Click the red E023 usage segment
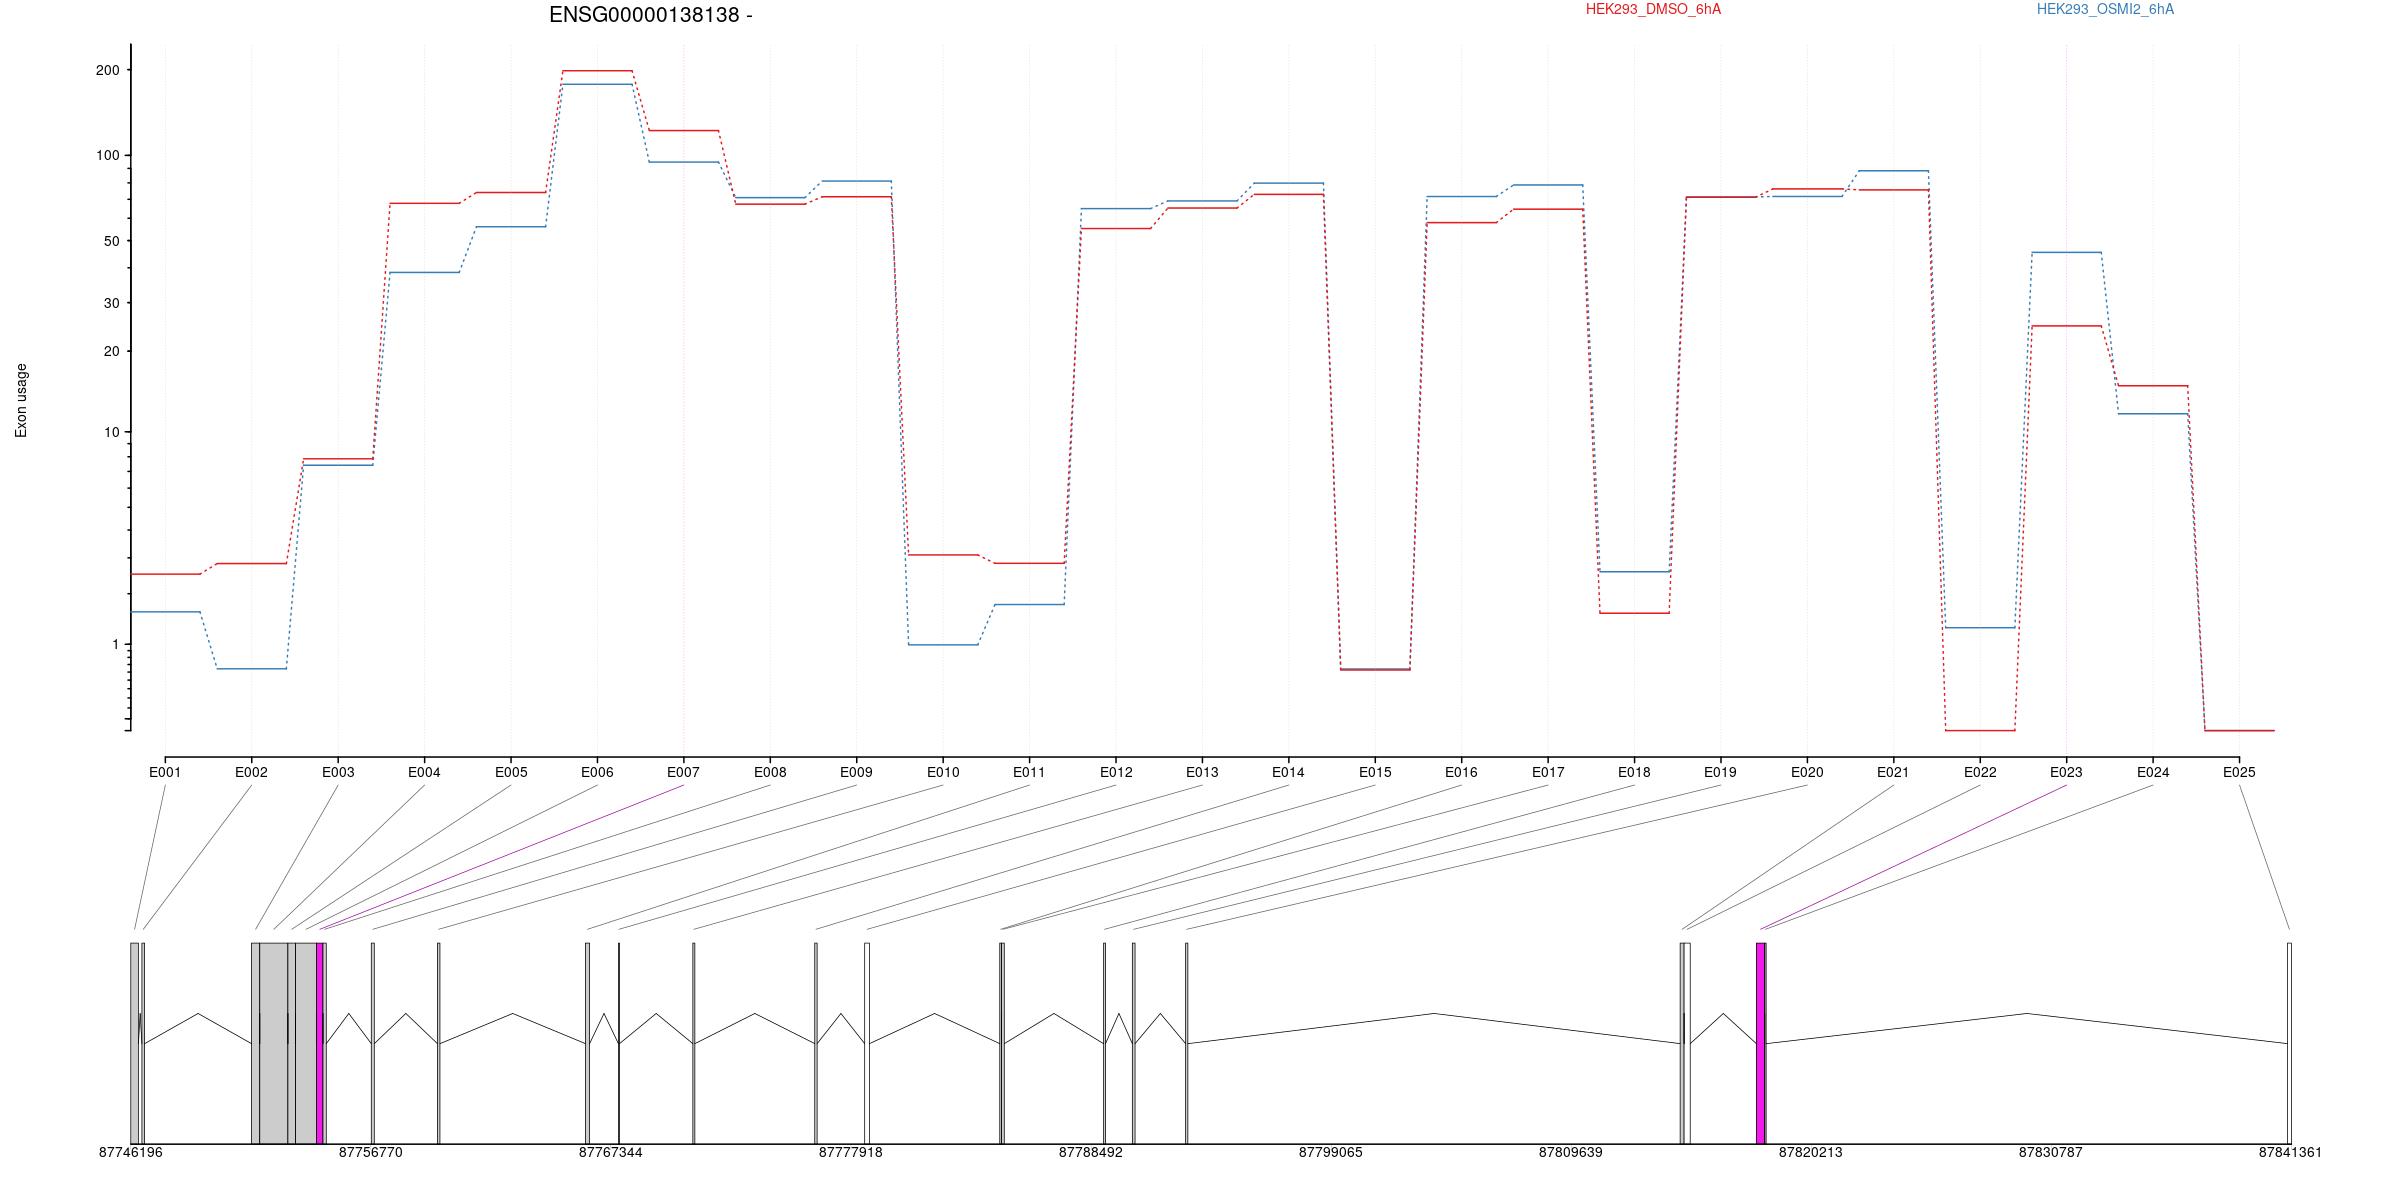 (x=2066, y=326)
